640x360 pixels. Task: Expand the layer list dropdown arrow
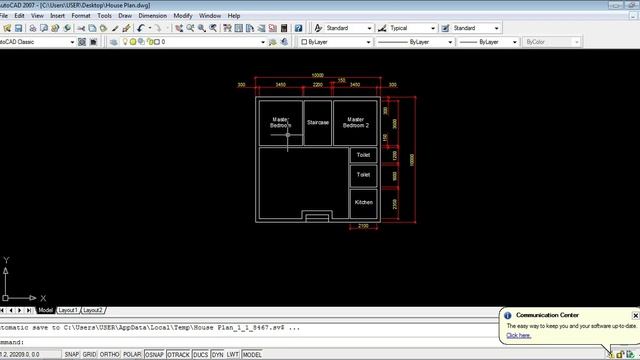(x=263, y=42)
